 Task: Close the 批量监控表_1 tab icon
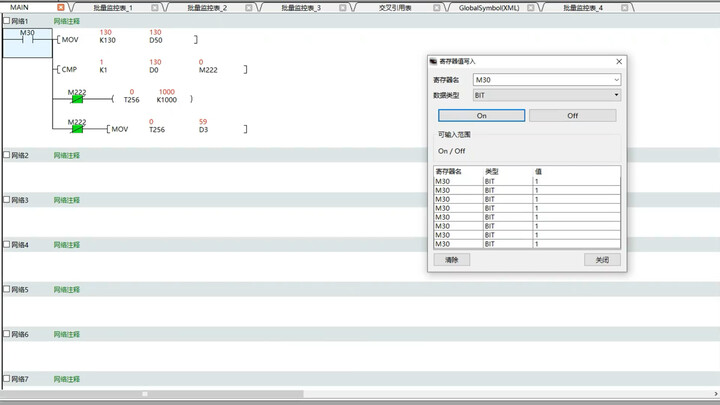155,7
